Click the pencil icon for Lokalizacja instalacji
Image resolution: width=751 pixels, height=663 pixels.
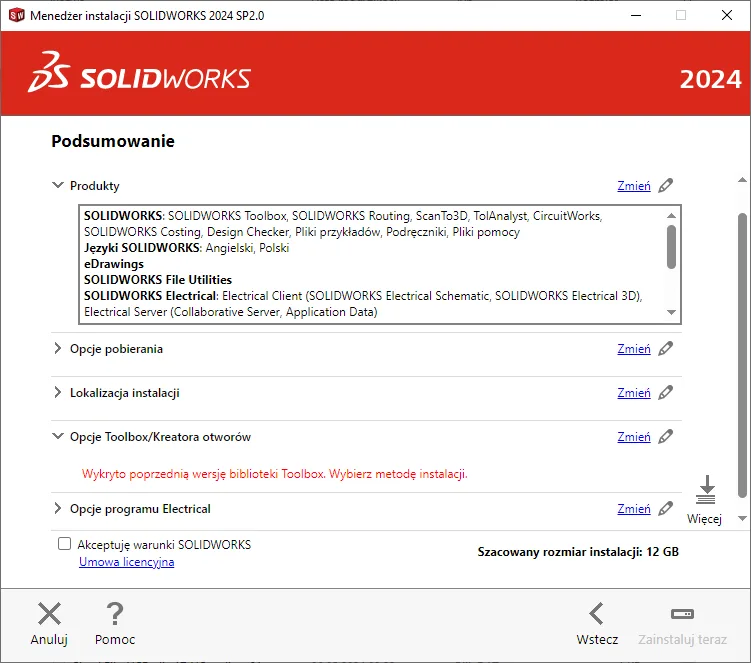tap(665, 393)
